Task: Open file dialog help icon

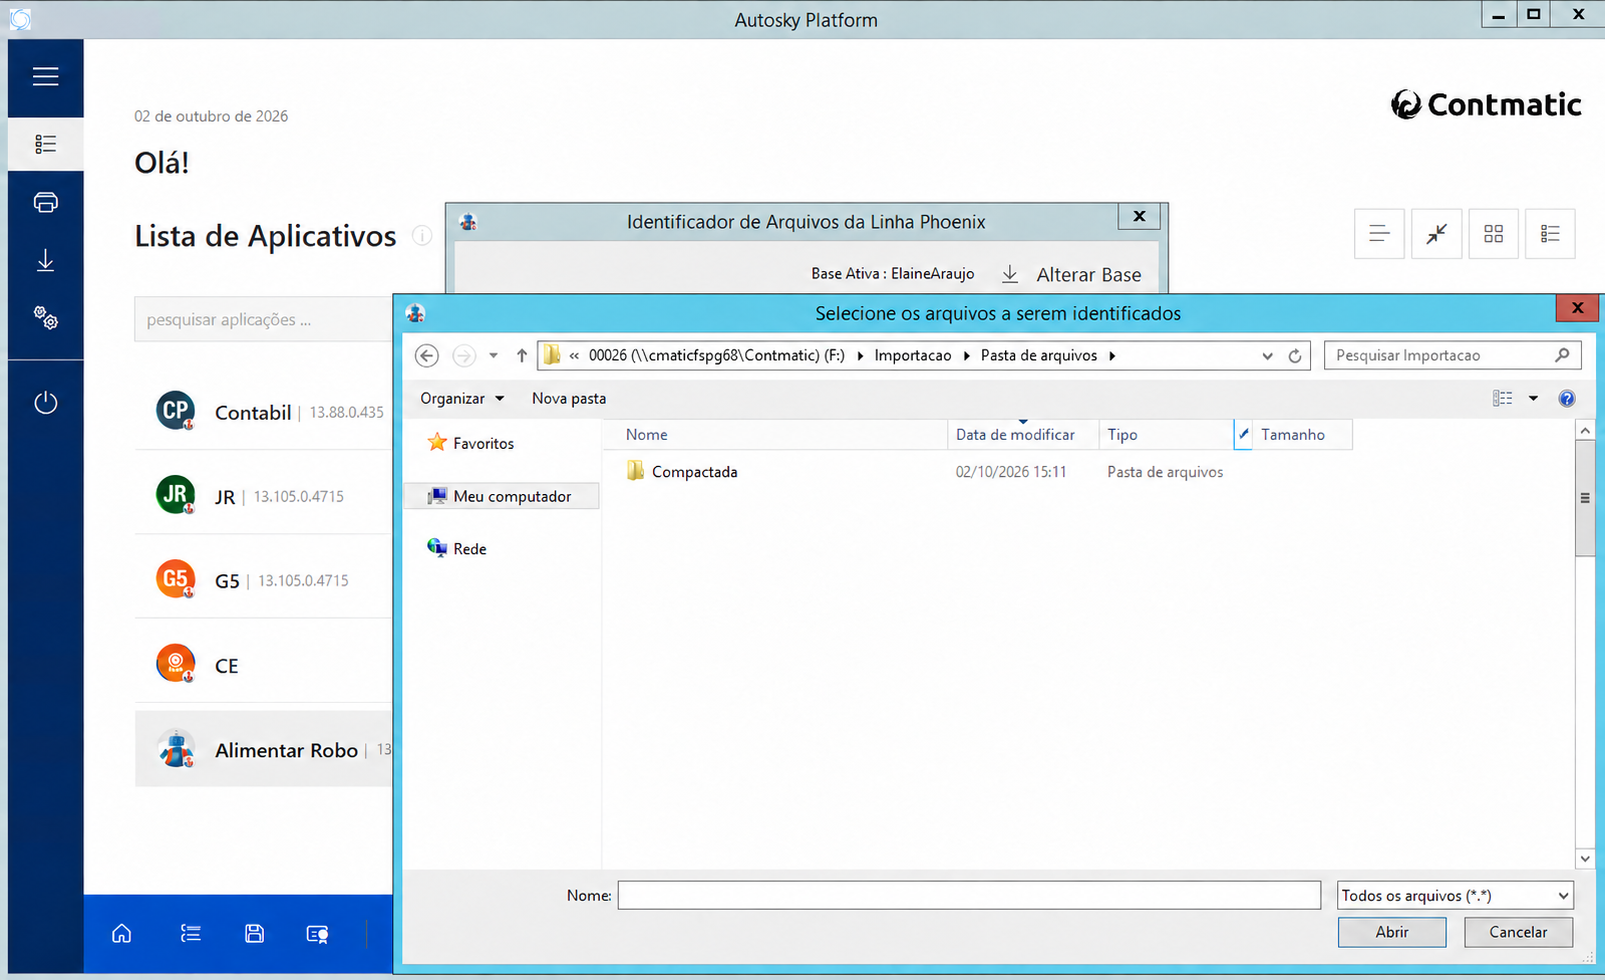Action: tap(1567, 399)
